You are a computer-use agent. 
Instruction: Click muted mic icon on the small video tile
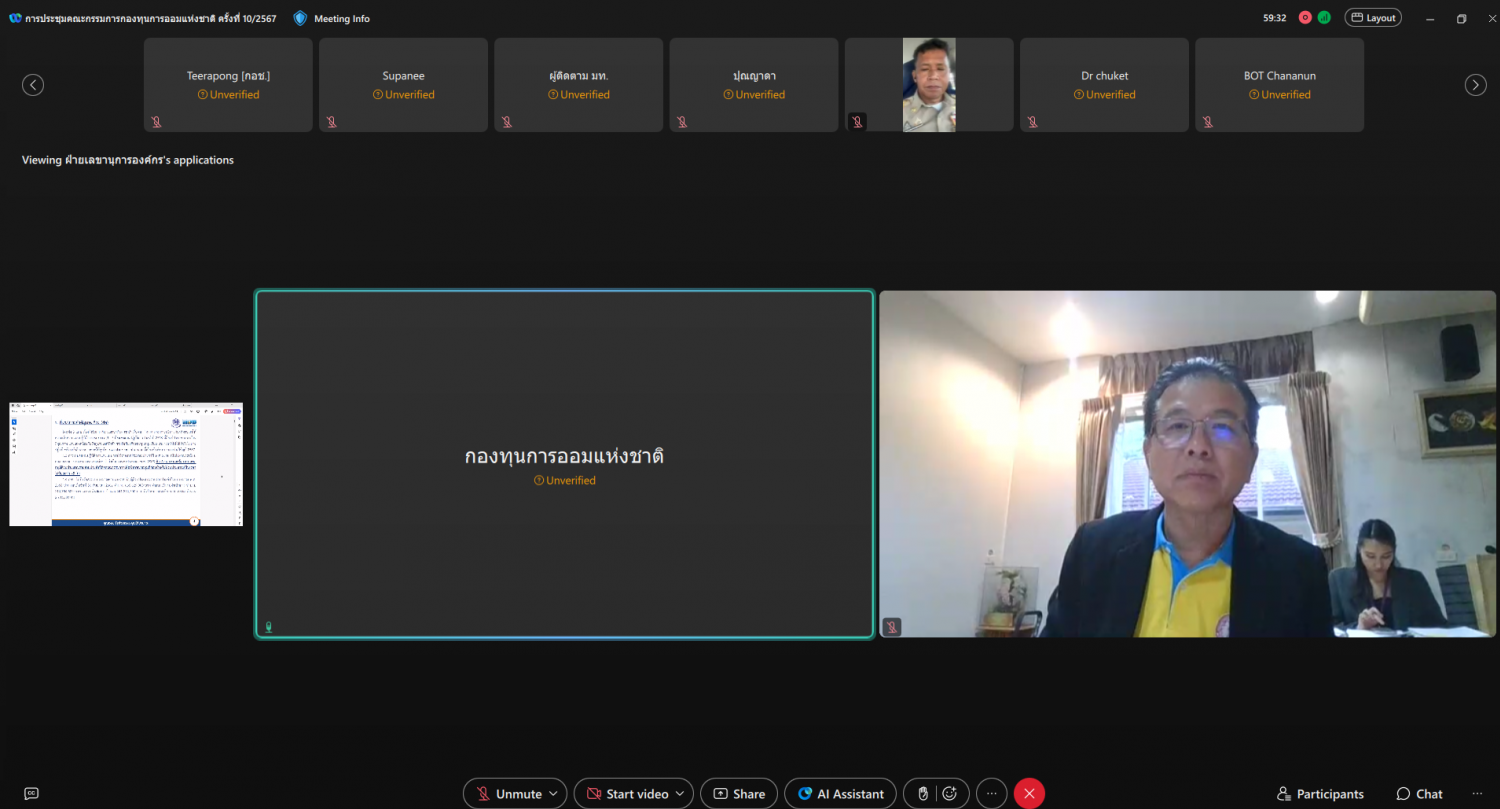(857, 122)
